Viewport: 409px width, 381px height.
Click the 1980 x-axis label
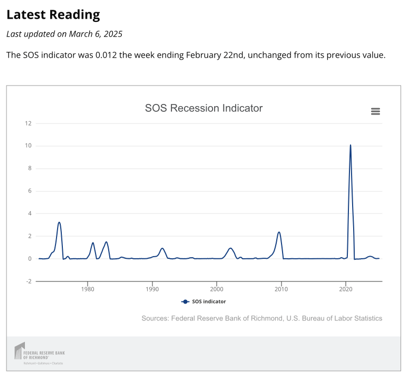[87, 289]
